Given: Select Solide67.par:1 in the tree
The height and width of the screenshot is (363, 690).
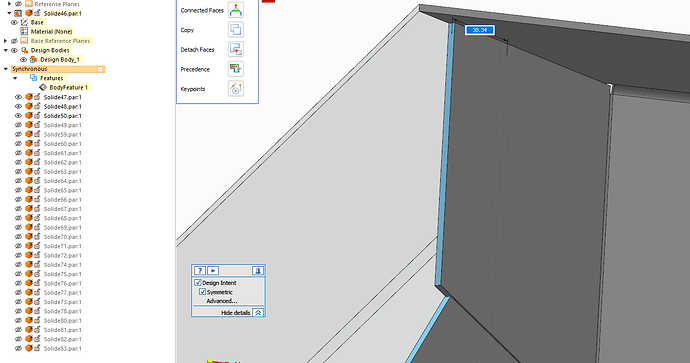Looking at the screenshot, I should click(62, 209).
